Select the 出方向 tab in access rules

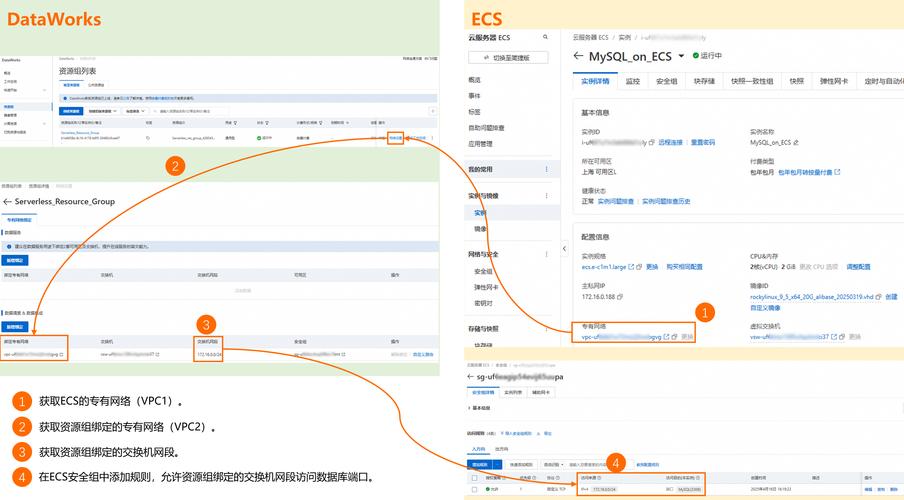pos(502,449)
